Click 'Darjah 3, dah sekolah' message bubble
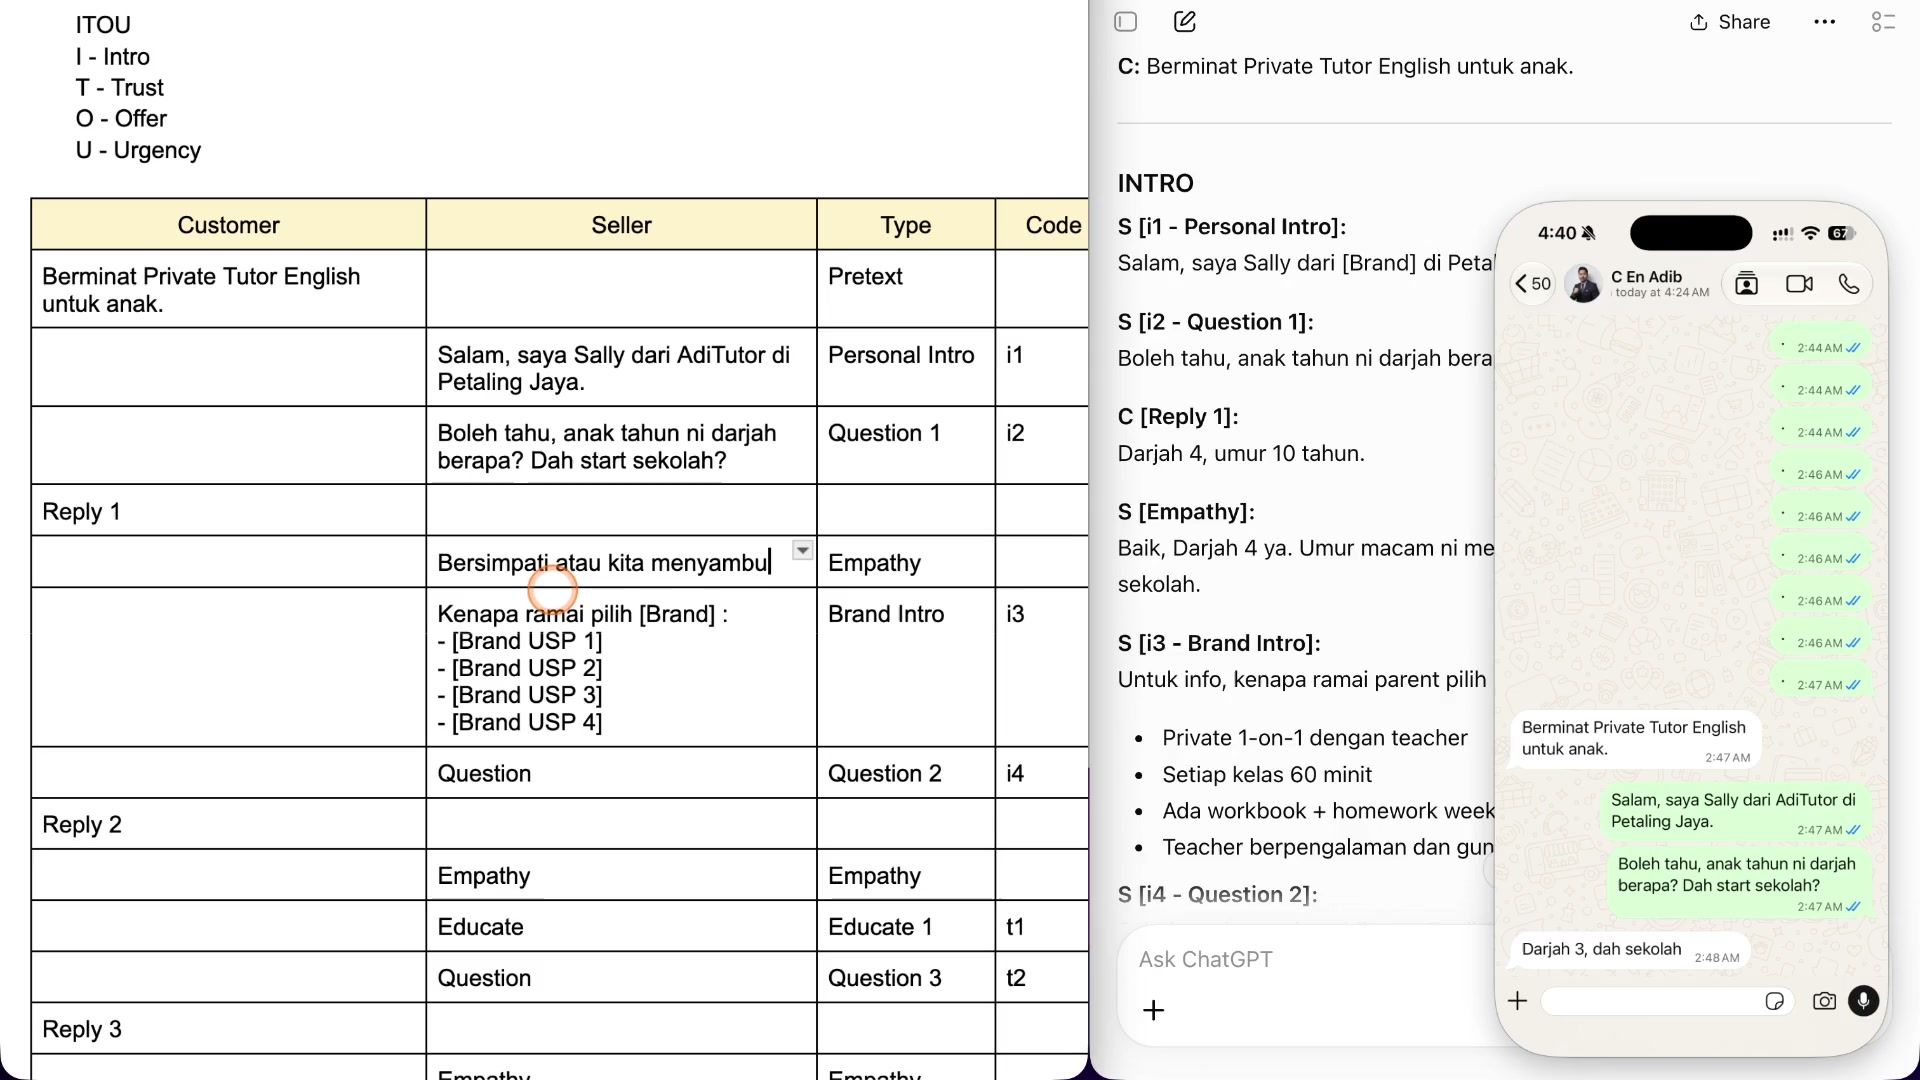 [1629, 951]
